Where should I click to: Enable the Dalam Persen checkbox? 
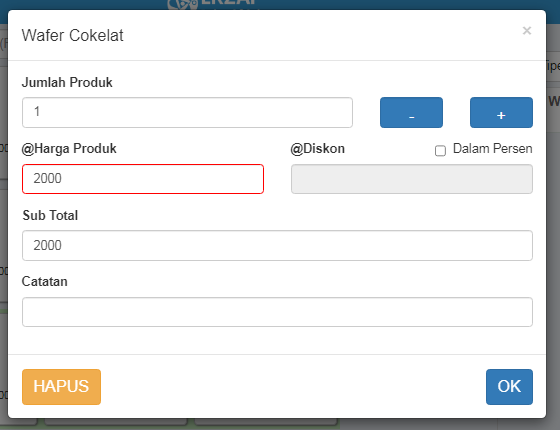(440, 151)
